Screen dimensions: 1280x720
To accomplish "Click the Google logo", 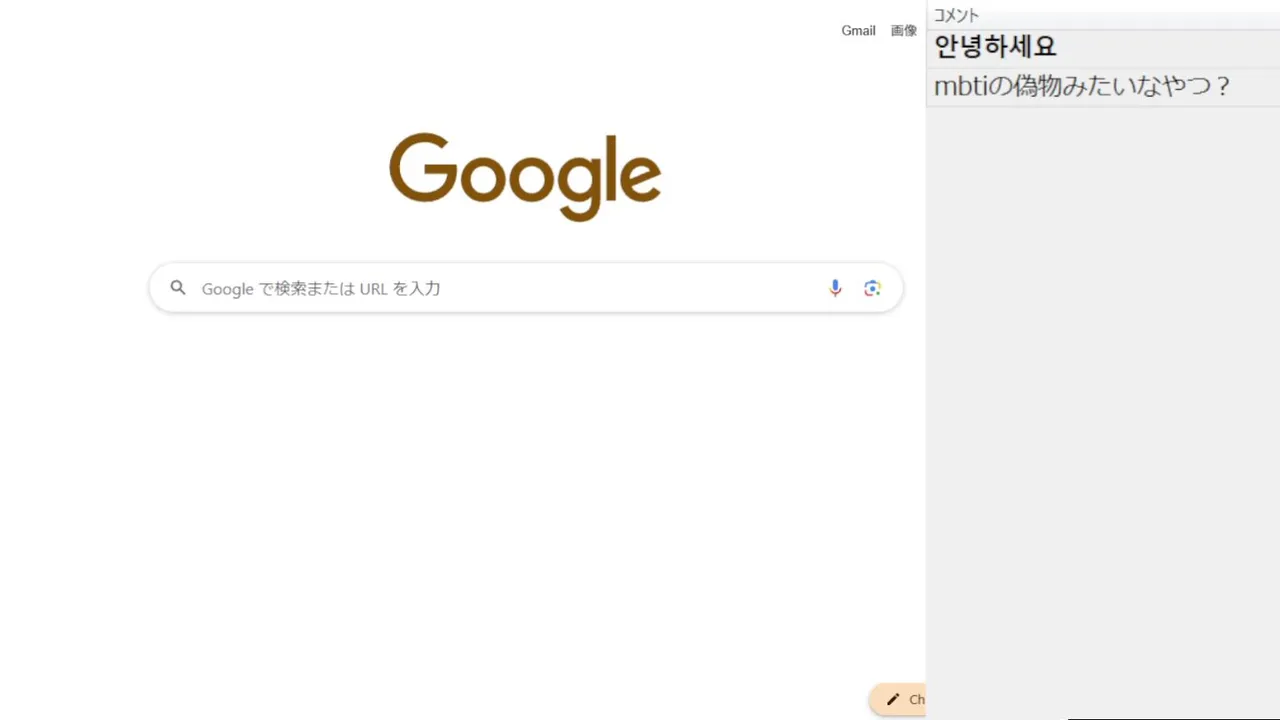I will (x=525, y=177).
